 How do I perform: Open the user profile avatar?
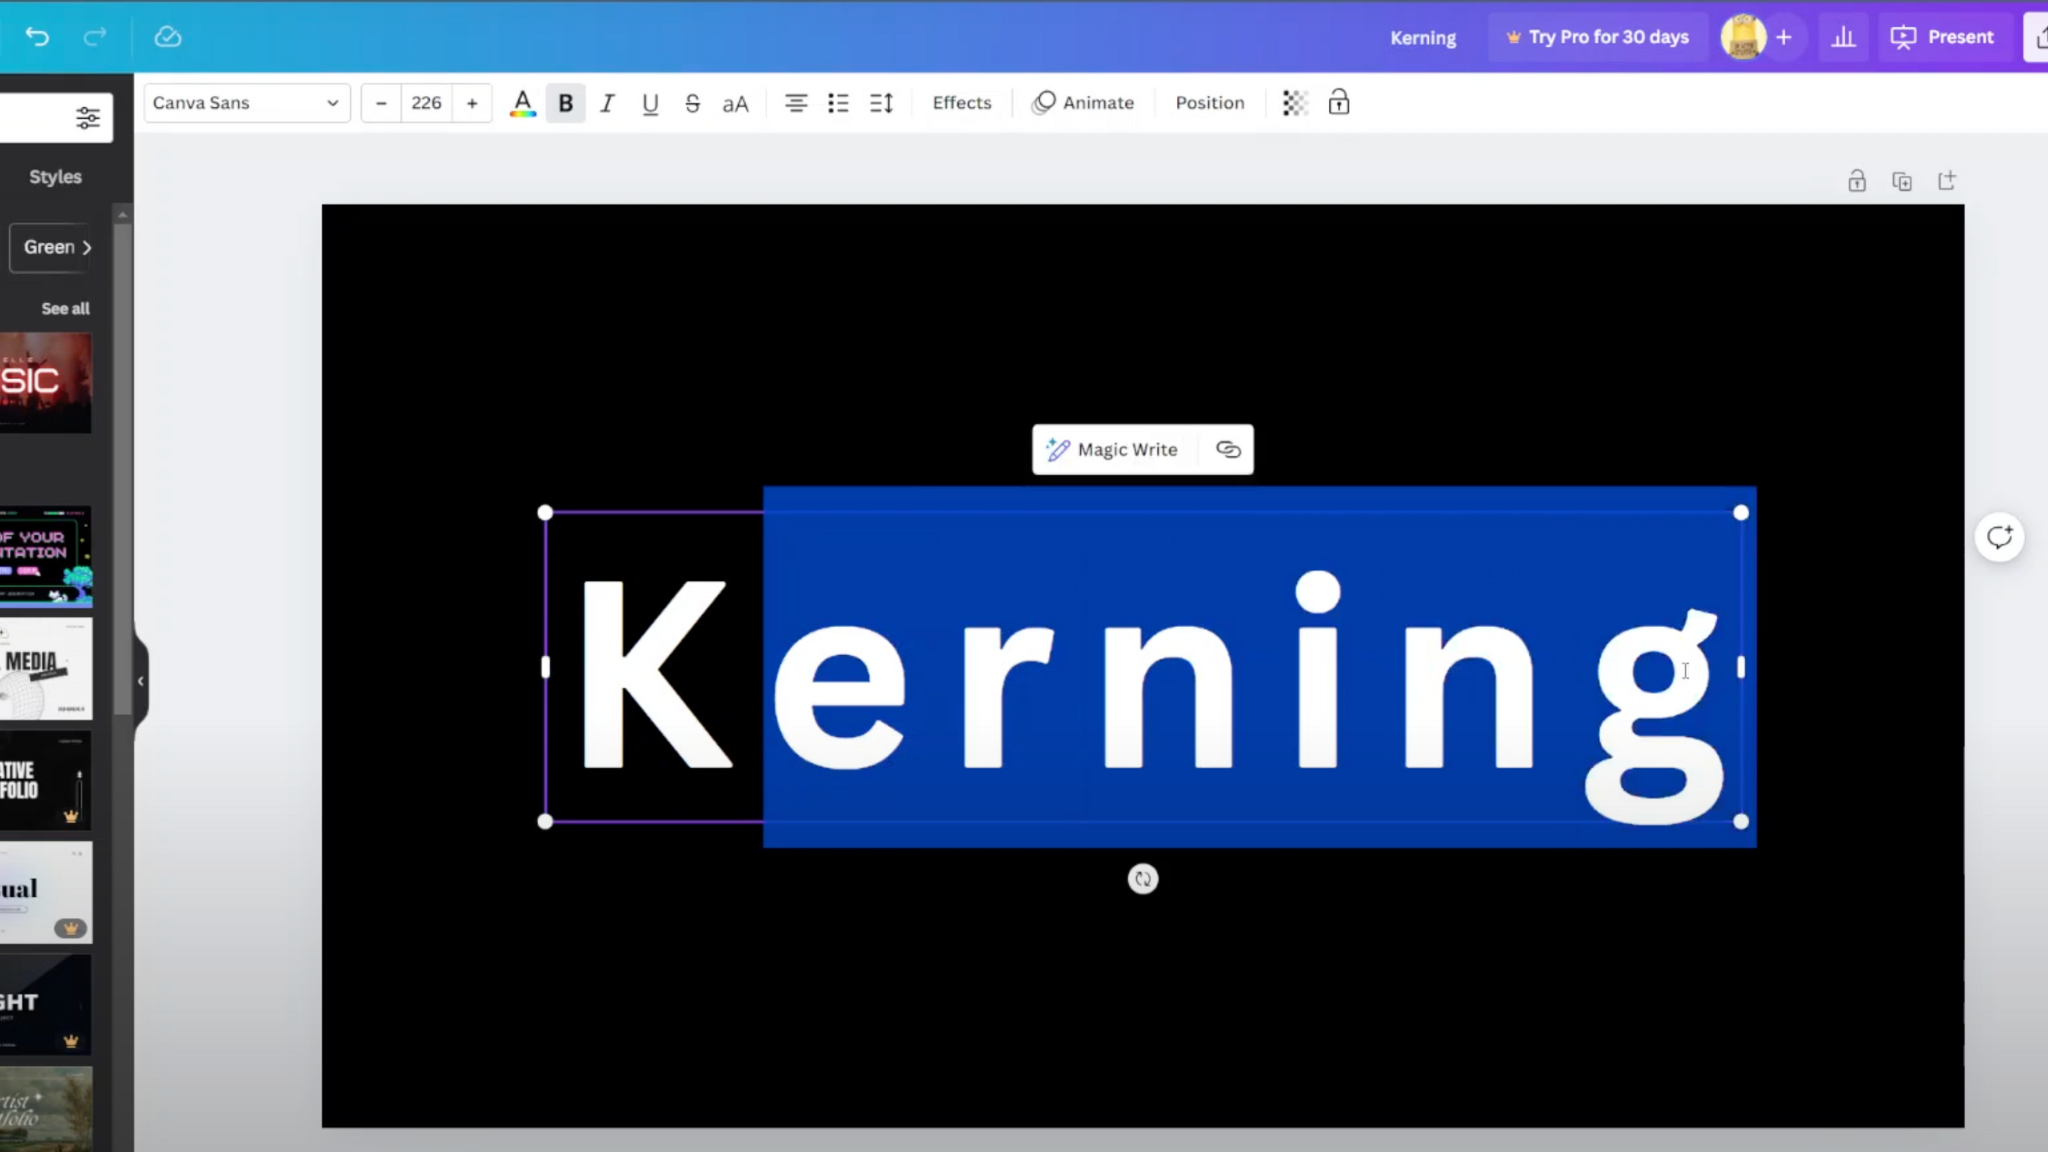point(1743,37)
